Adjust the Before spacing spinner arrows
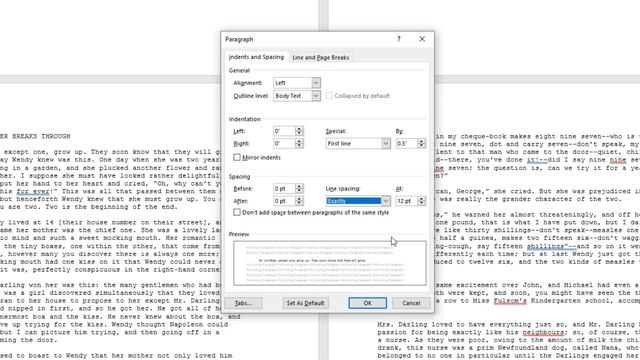The height and width of the screenshot is (360, 640). pyautogui.click(x=299, y=189)
